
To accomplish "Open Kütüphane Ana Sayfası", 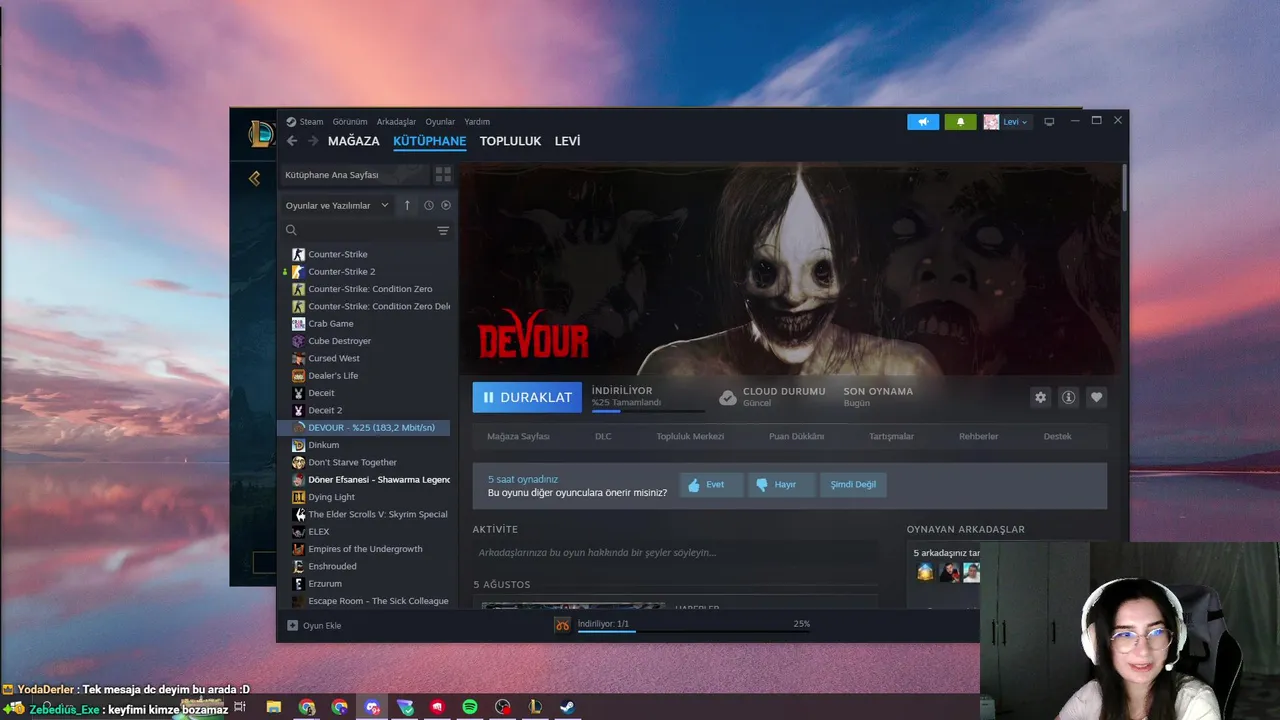I will [354, 175].
